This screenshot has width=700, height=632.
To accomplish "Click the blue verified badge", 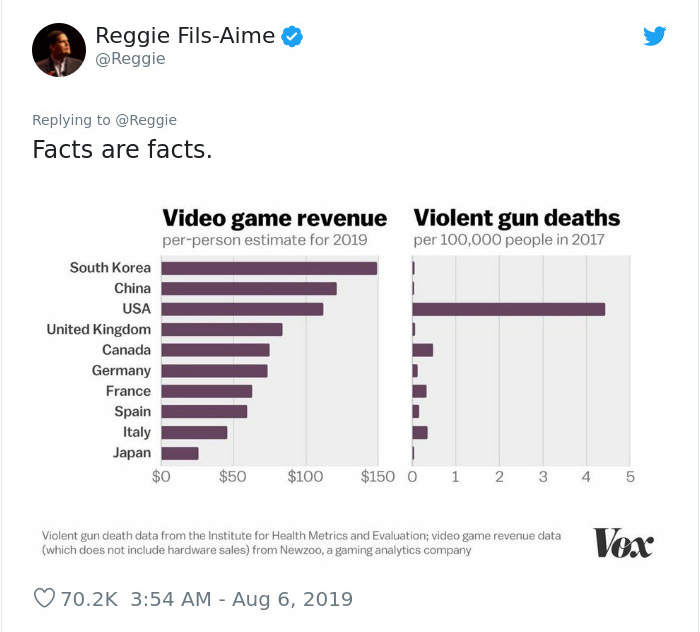I will [292, 37].
